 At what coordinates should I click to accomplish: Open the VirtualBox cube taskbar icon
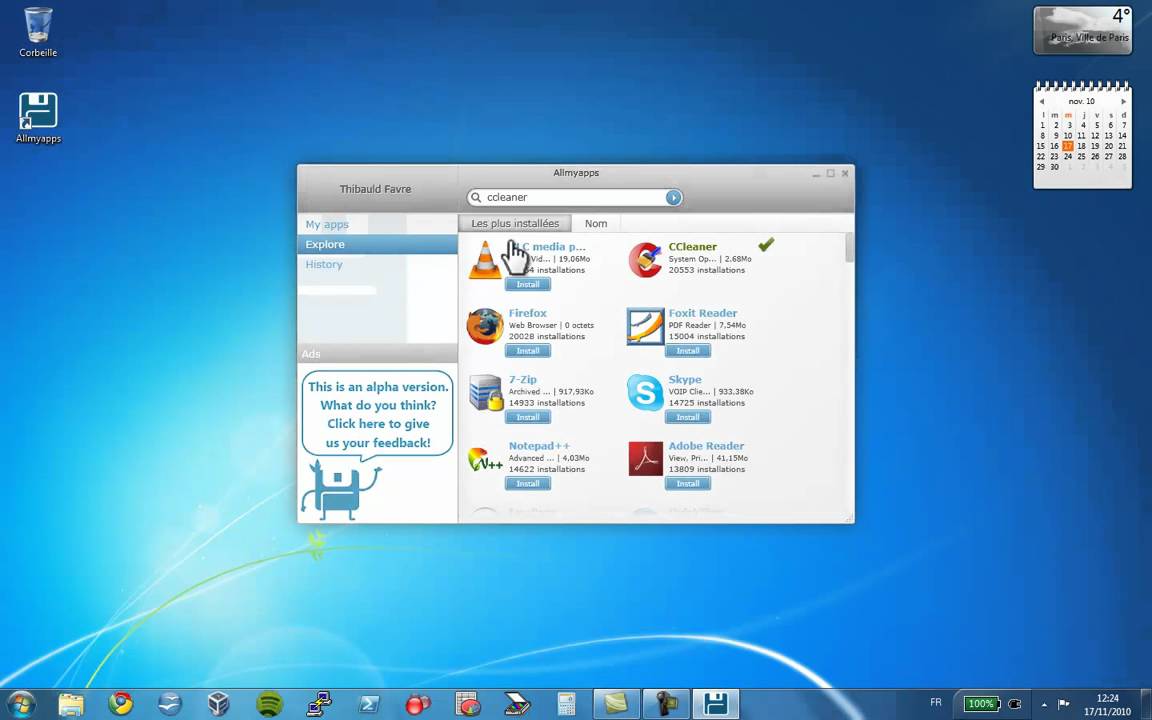click(218, 704)
